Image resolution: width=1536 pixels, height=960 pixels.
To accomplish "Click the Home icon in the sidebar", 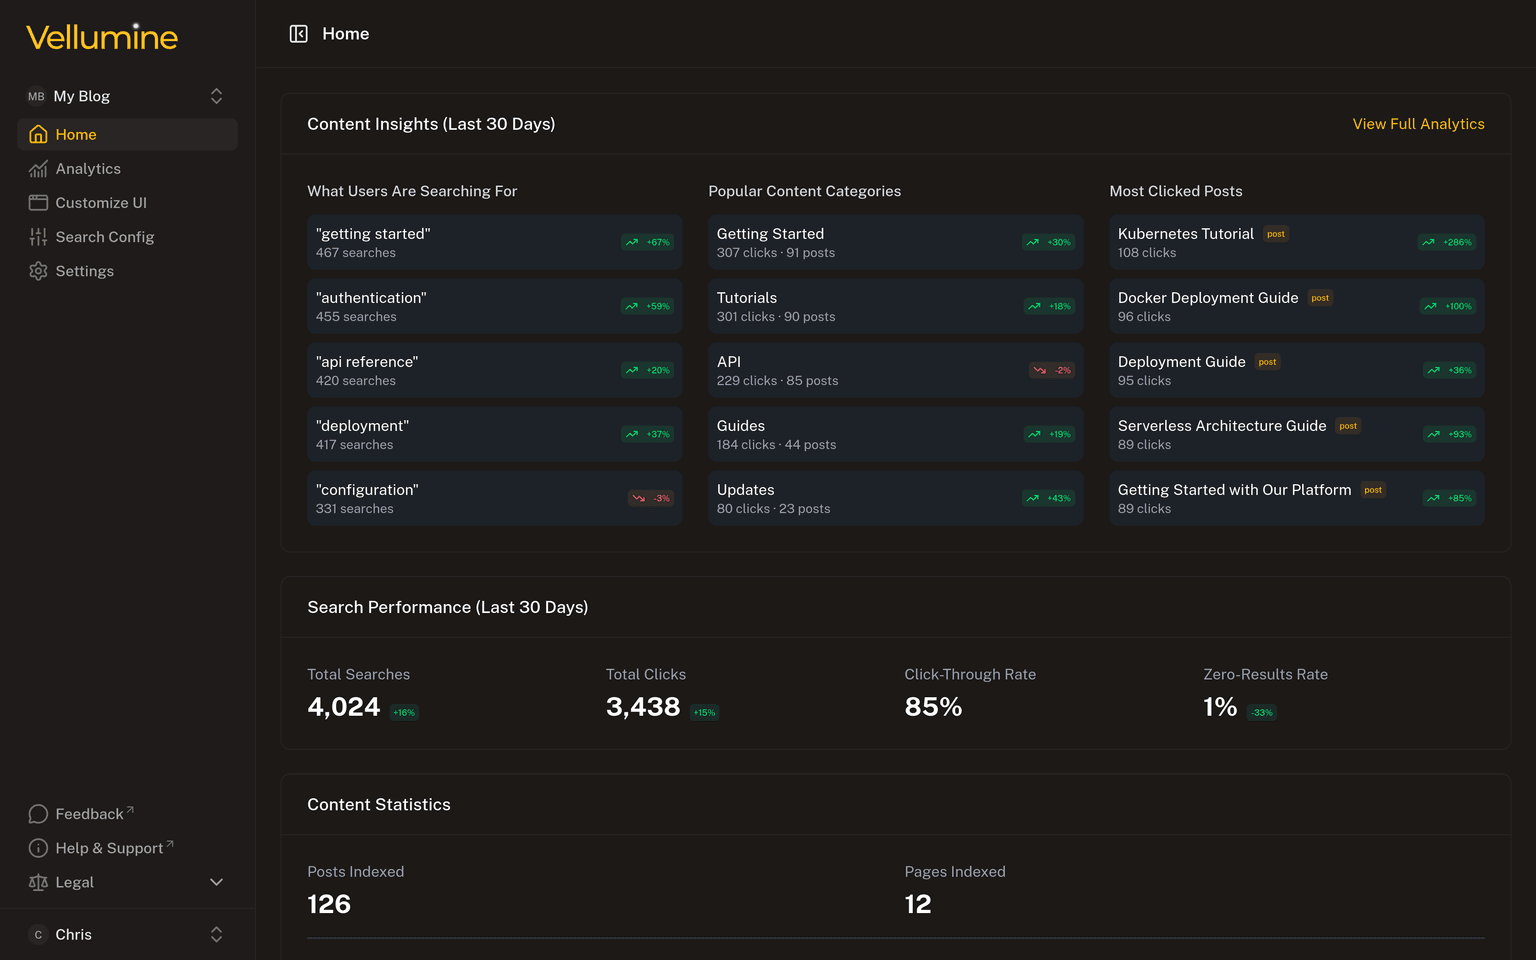I will tap(37, 134).
